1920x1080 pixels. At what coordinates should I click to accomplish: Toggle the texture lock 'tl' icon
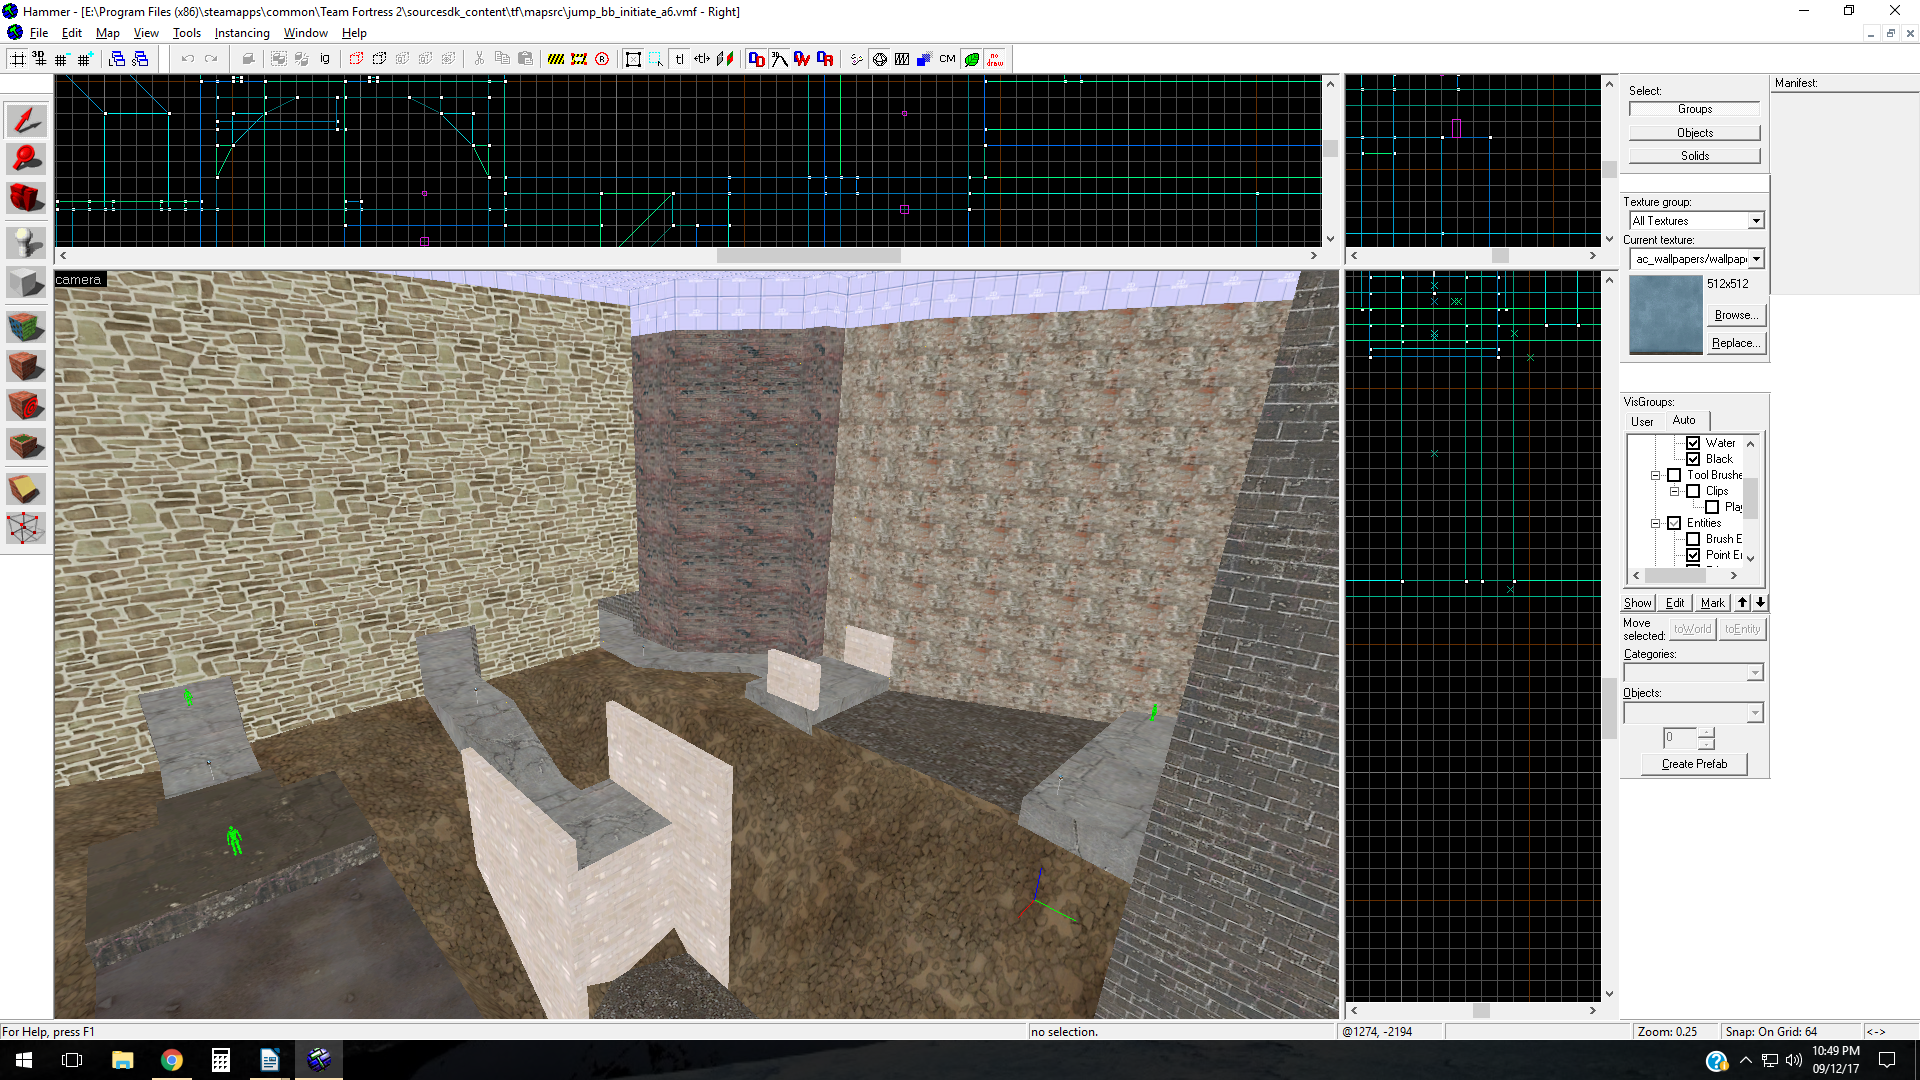(x=679, y=59)
